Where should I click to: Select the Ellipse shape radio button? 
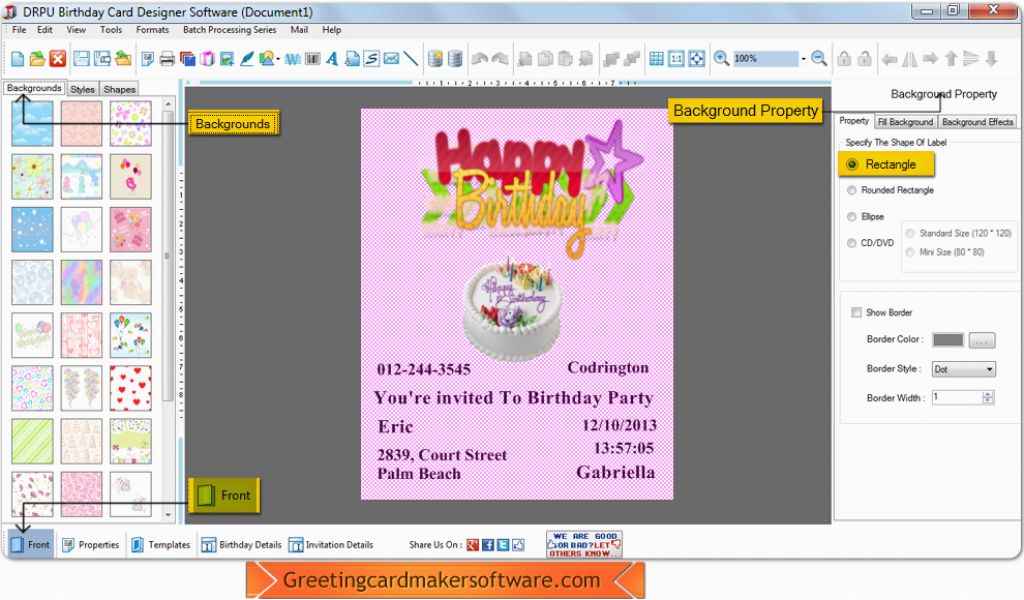(x=852, y=217)
